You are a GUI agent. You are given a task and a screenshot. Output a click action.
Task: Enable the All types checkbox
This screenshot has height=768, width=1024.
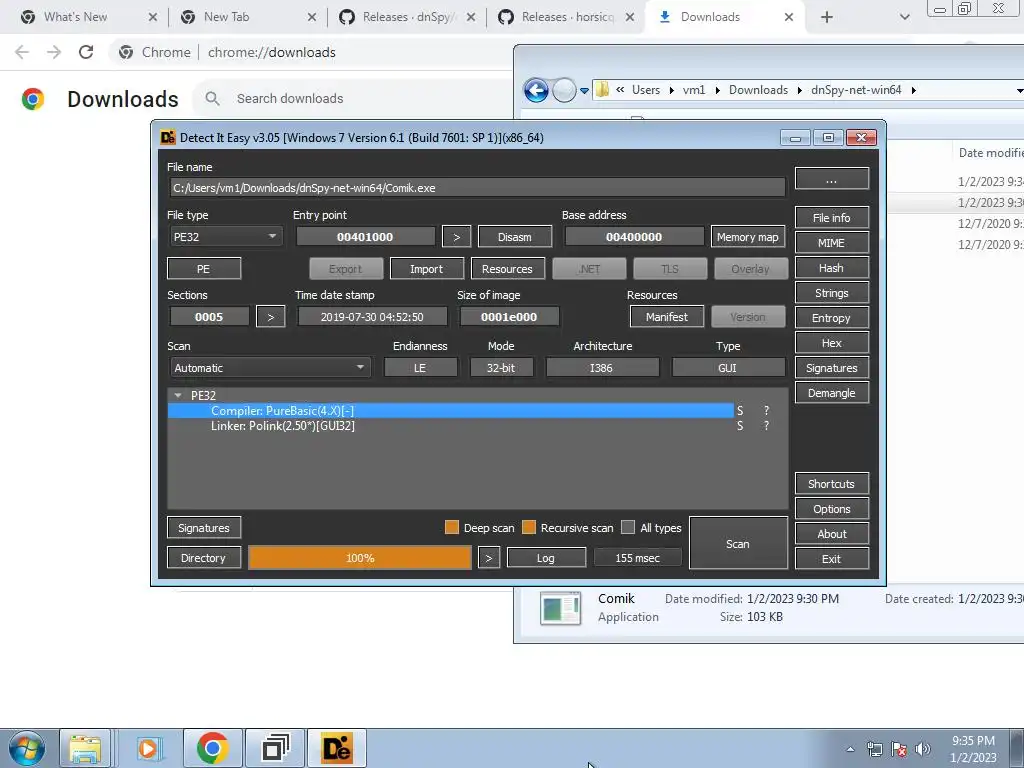coord(628,528)
